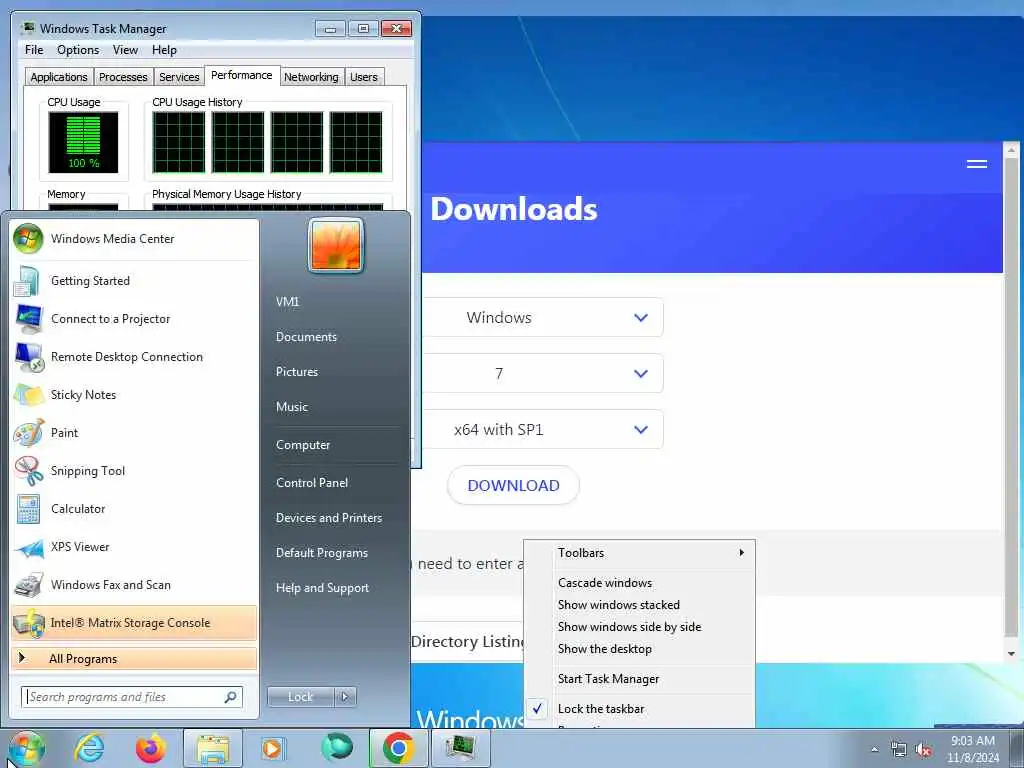1024x768 pixels.
Task: Open Calculator from the Start menu
Action: tap(134, 509)
